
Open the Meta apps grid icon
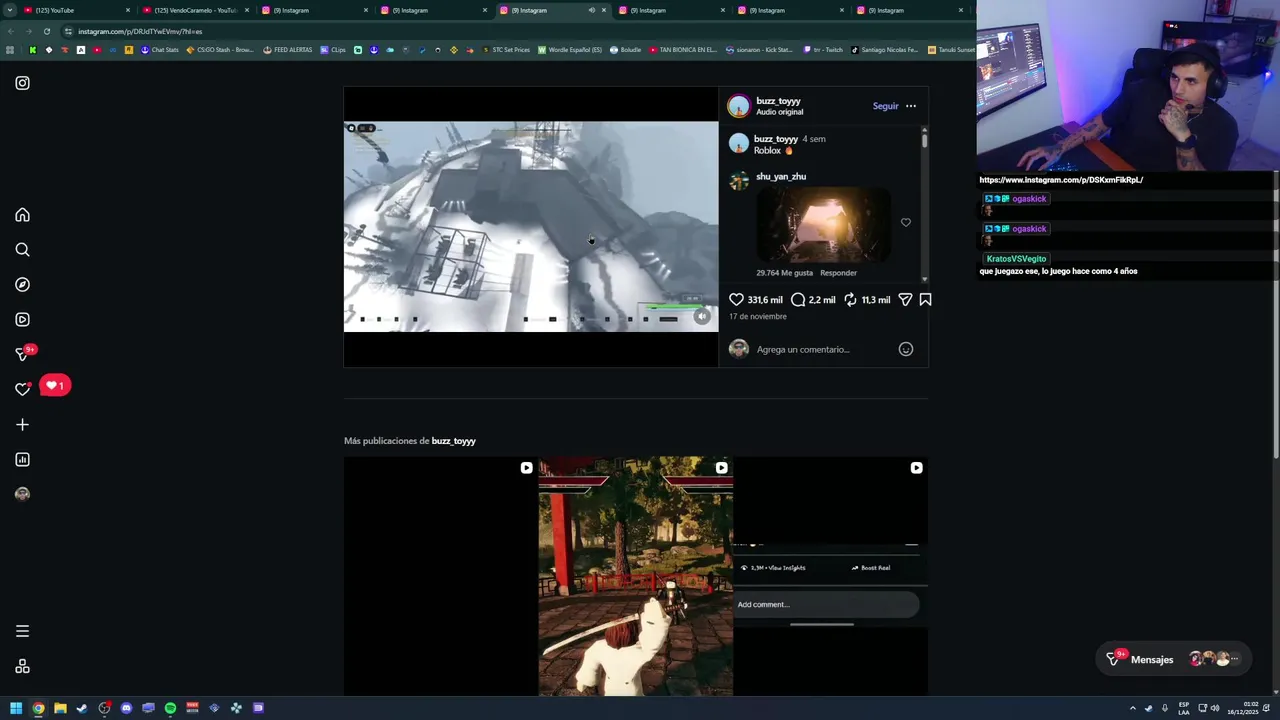click(22, 667)
